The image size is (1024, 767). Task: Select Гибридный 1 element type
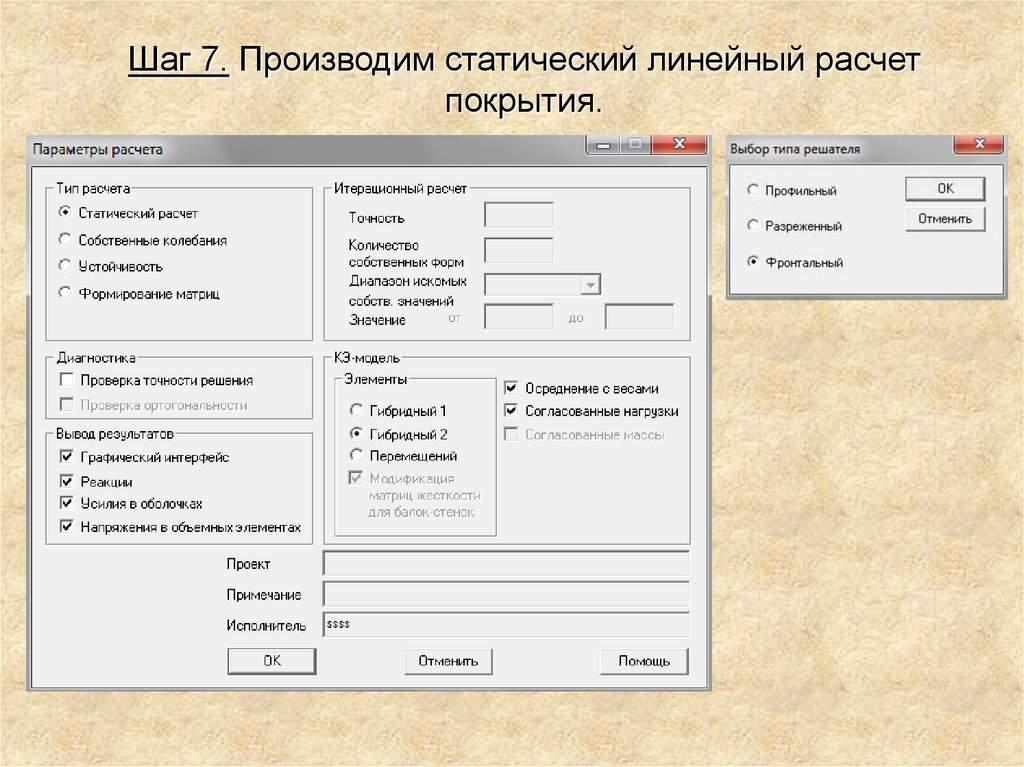click(356, 410)
